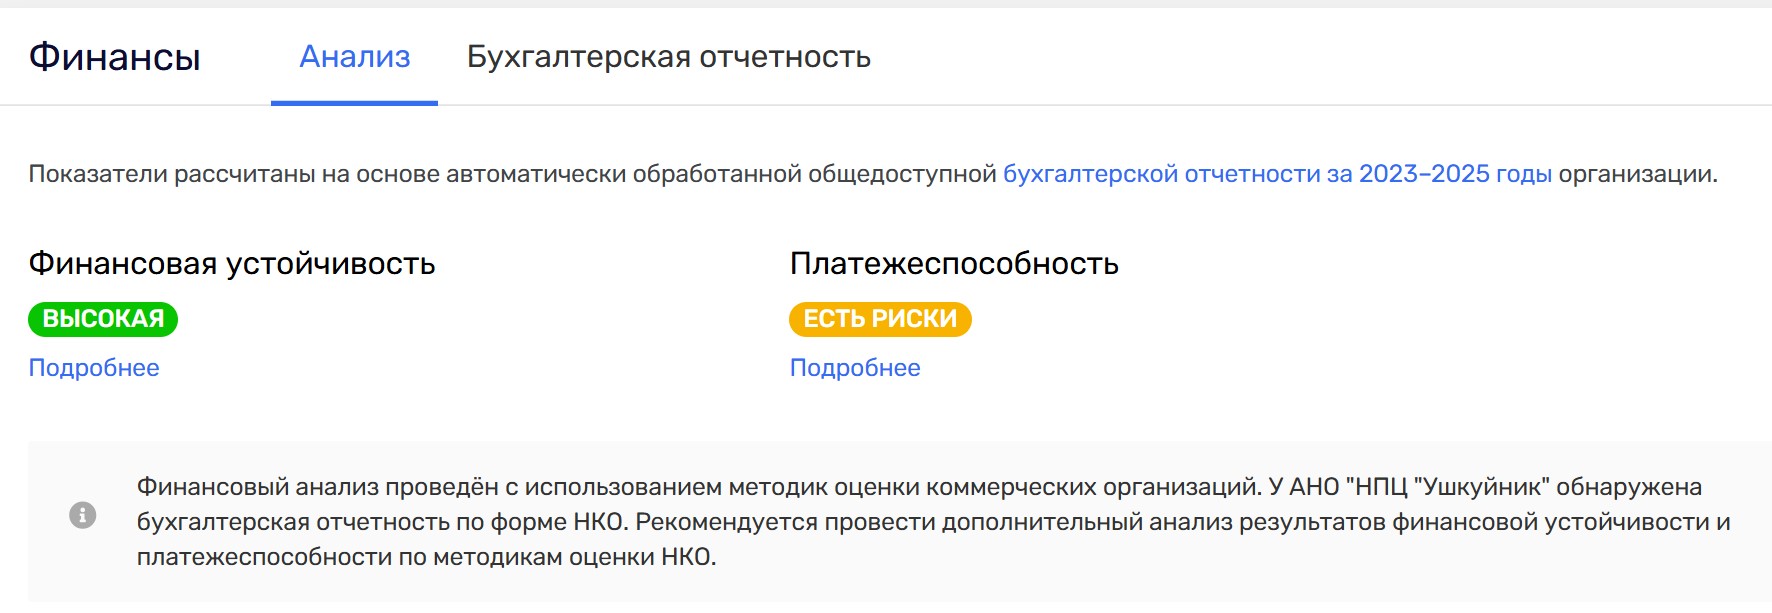This screenshot has height=613, width=1772.
Task: Click the word организации ending the description
Action: point(1637,174)
